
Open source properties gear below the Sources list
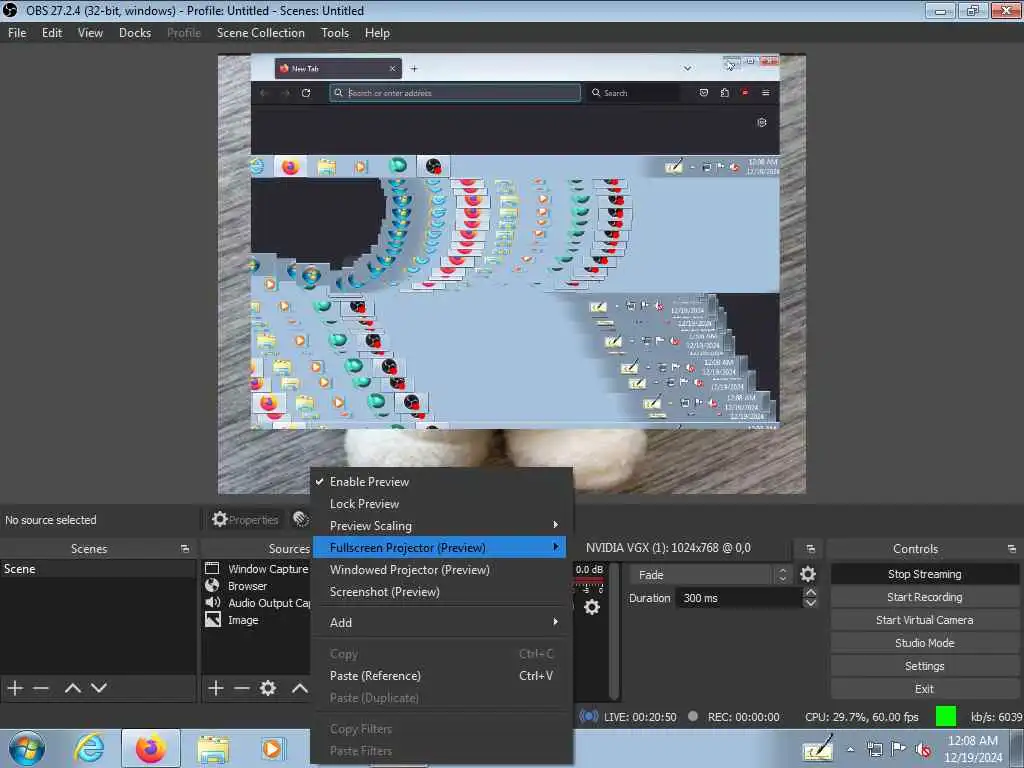pyautogui.click(x=268, y=688)
